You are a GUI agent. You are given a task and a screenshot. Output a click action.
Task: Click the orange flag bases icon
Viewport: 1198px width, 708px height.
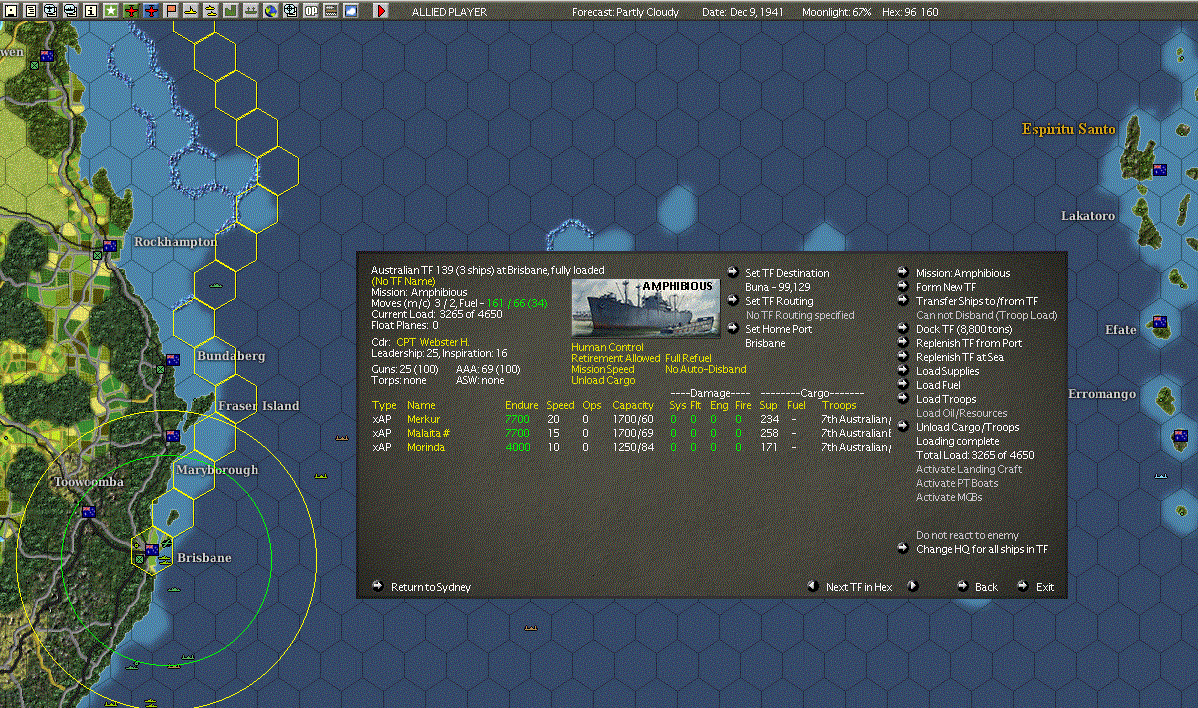point(171,11)
